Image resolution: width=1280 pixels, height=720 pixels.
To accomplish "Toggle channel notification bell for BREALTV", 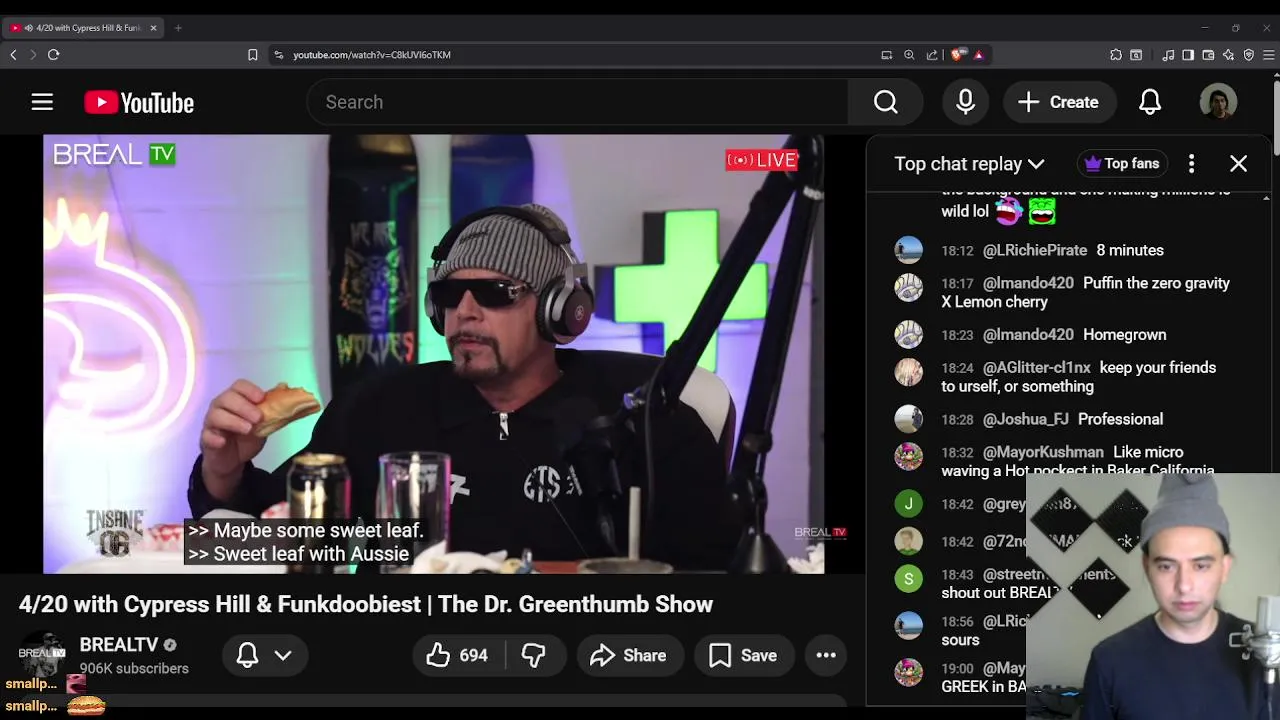I will click(247, 655).
